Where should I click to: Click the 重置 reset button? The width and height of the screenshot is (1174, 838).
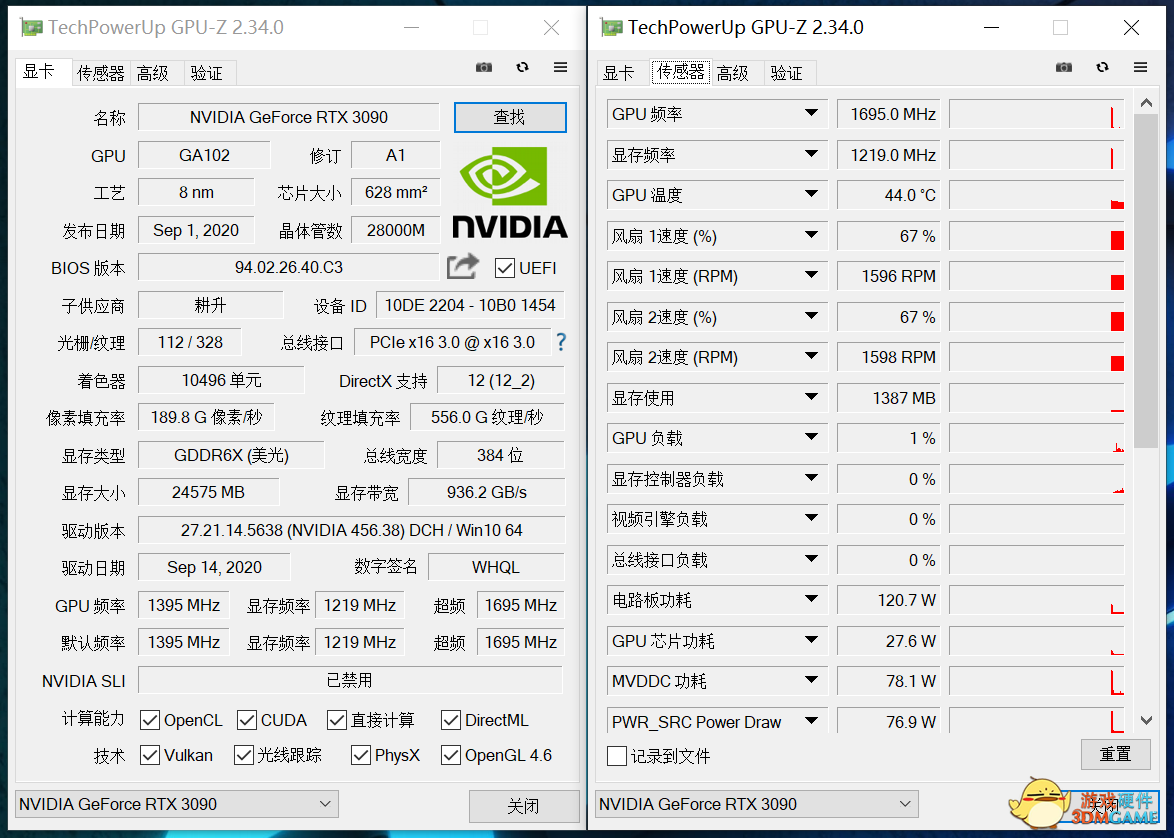[1115, 754]
